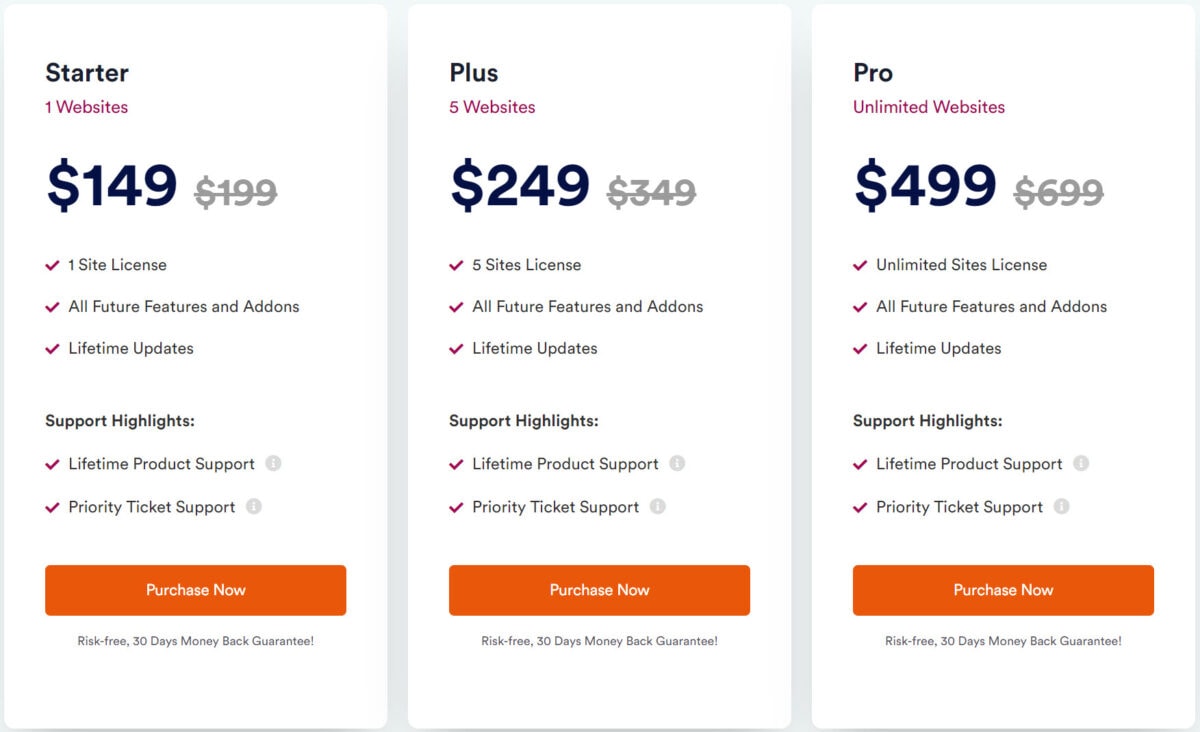
Task: Select the Plus plan heading
Action: [x=474, y=73]
